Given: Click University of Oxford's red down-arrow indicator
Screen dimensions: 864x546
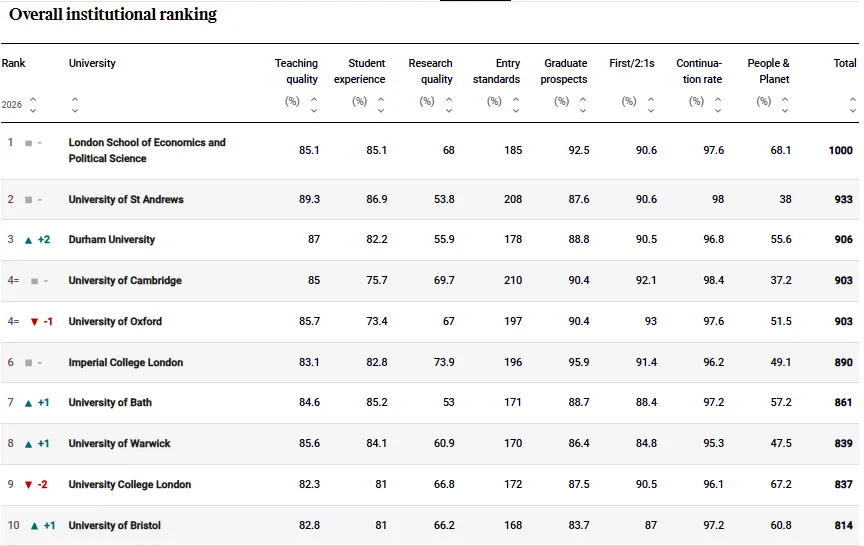Looking at the screenshot, I should (34, 322).
